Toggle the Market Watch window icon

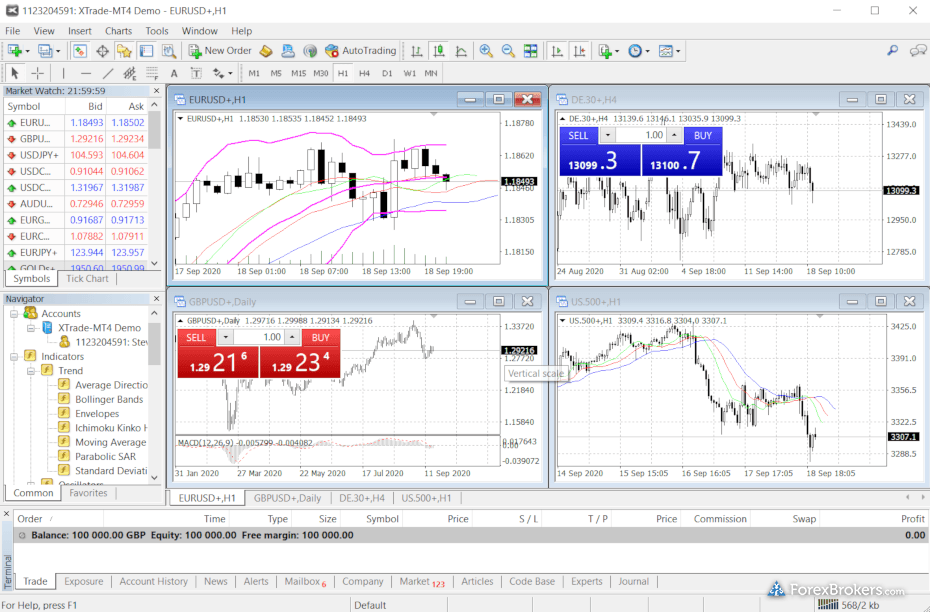coord(80,51)
